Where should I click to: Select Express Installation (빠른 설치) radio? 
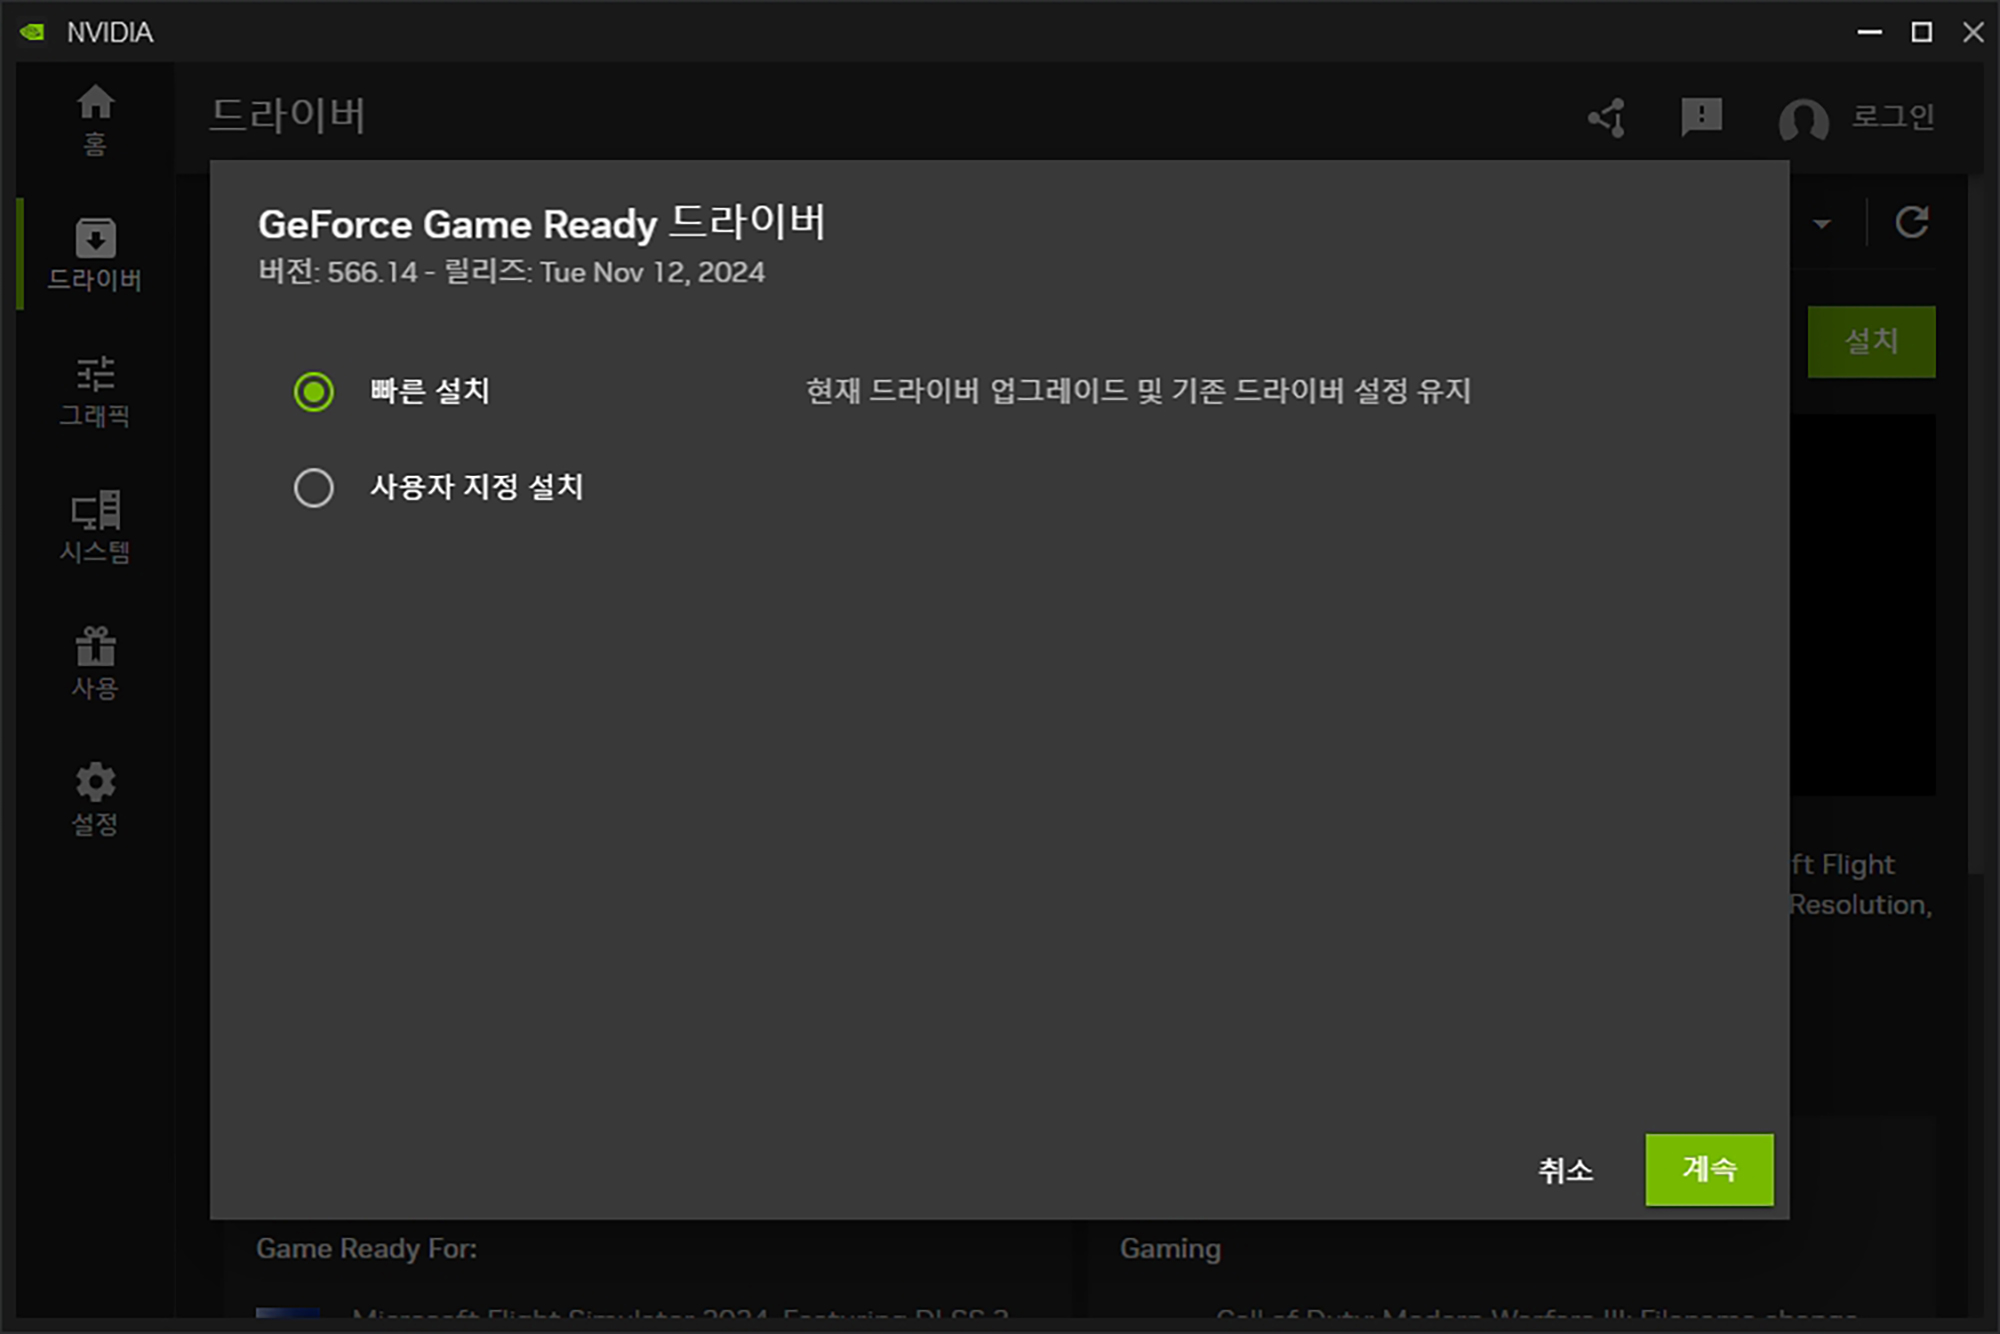314,391
